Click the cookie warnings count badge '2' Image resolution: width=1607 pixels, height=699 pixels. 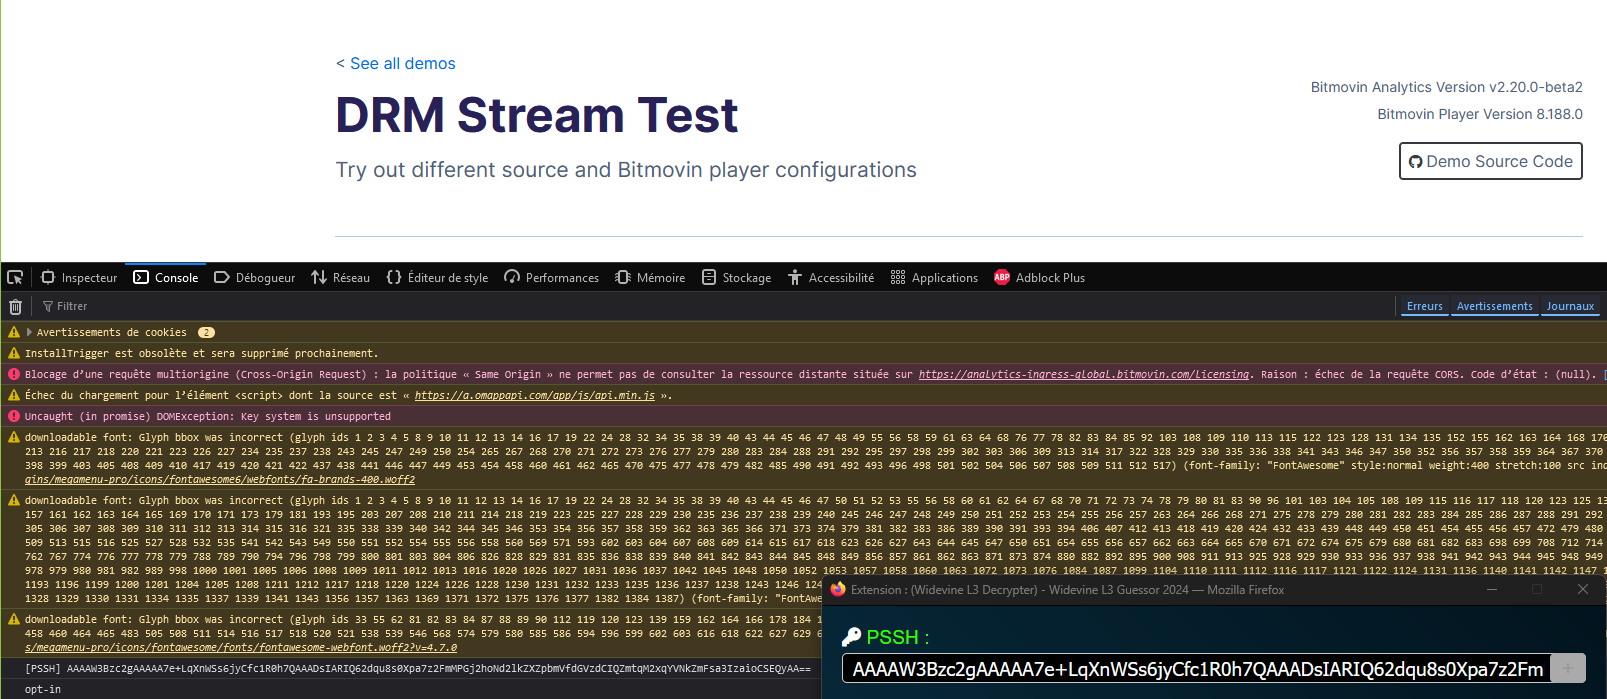click(206, 332)
